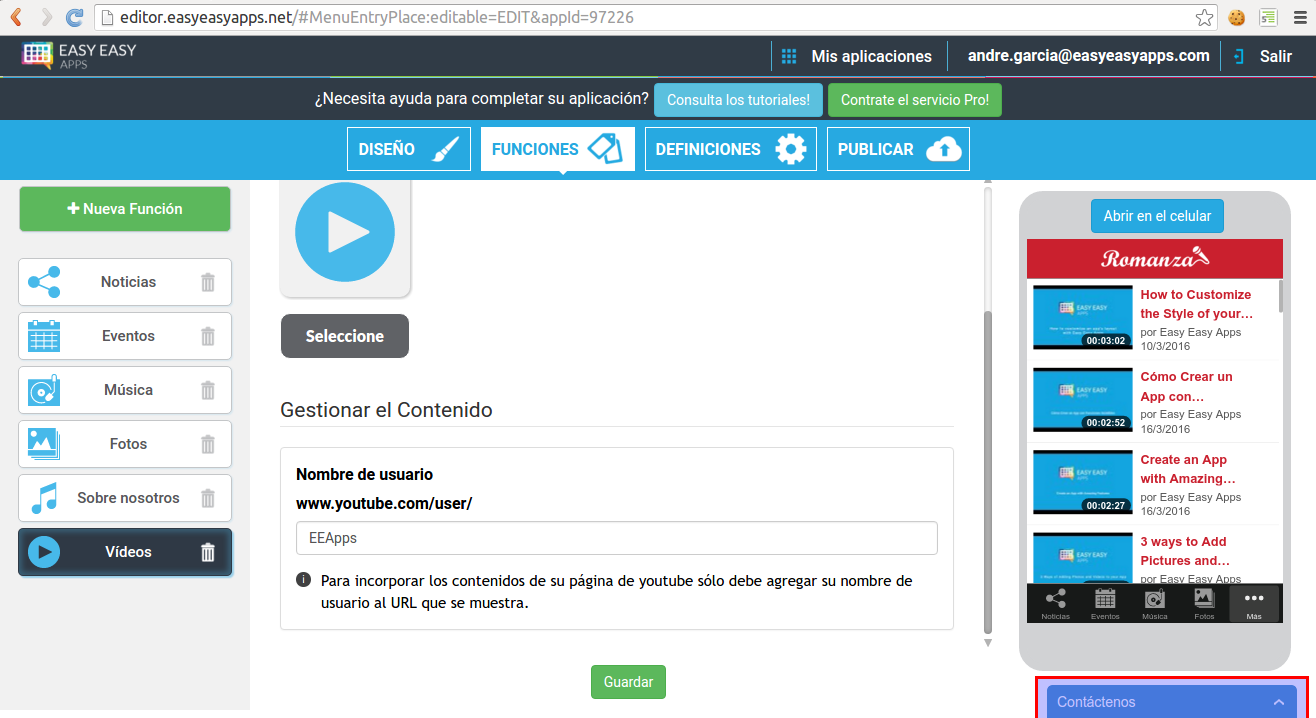Viewport: 1316px width, 718px height.
Task: Add a function with Nueva Función
Action: coord(125,209)
